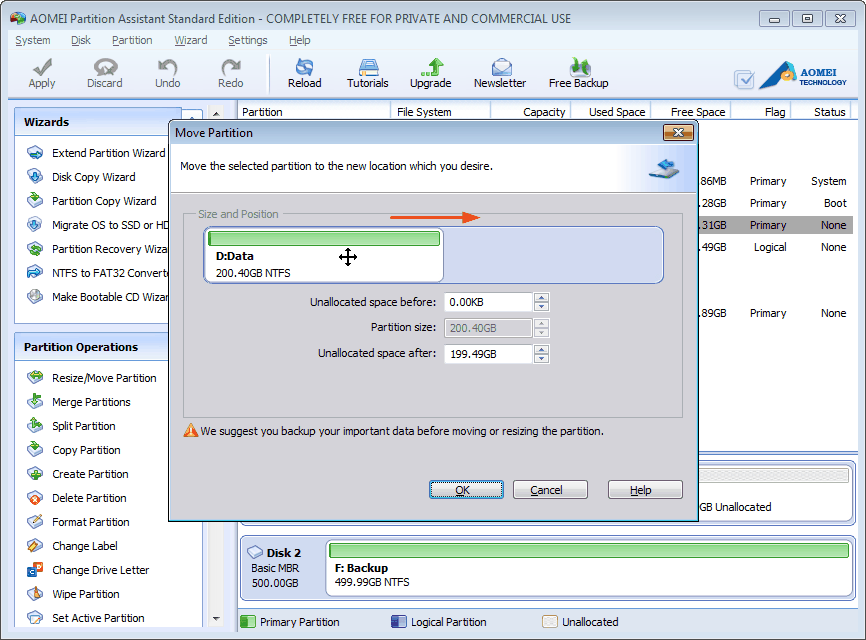
Task: Increase Unallocated space before value
Action: click(542, 298)
